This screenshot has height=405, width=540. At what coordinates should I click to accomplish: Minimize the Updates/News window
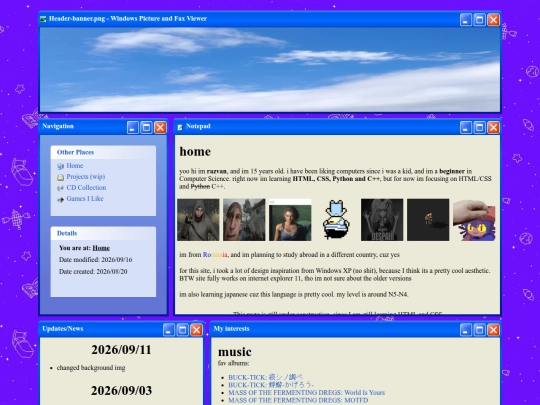169,330
